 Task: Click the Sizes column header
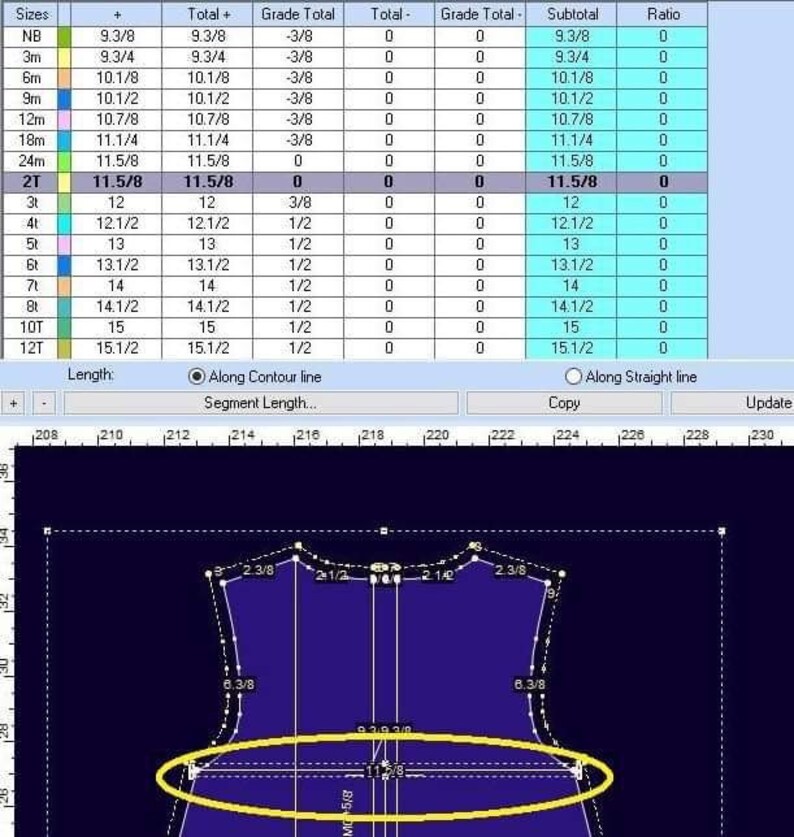point(31,14)
